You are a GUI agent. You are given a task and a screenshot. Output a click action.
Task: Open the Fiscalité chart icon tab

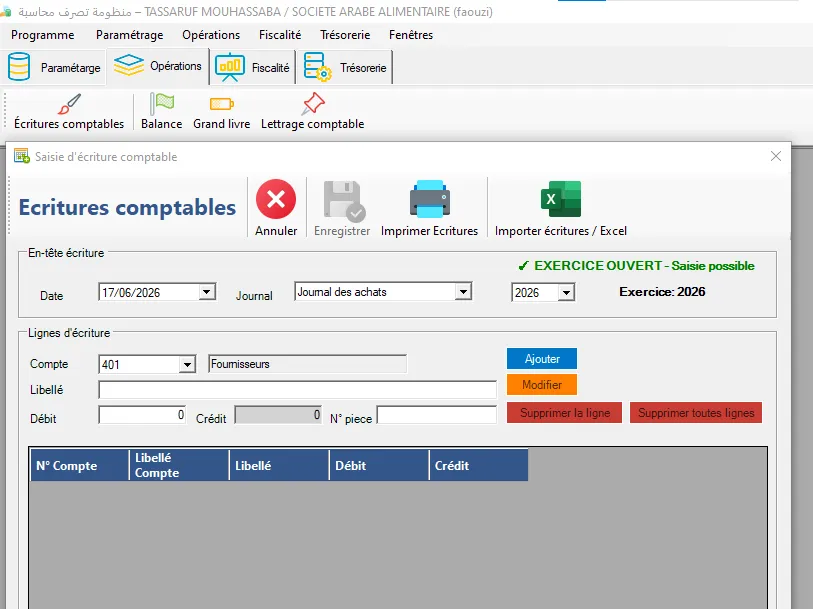[253, 67]
